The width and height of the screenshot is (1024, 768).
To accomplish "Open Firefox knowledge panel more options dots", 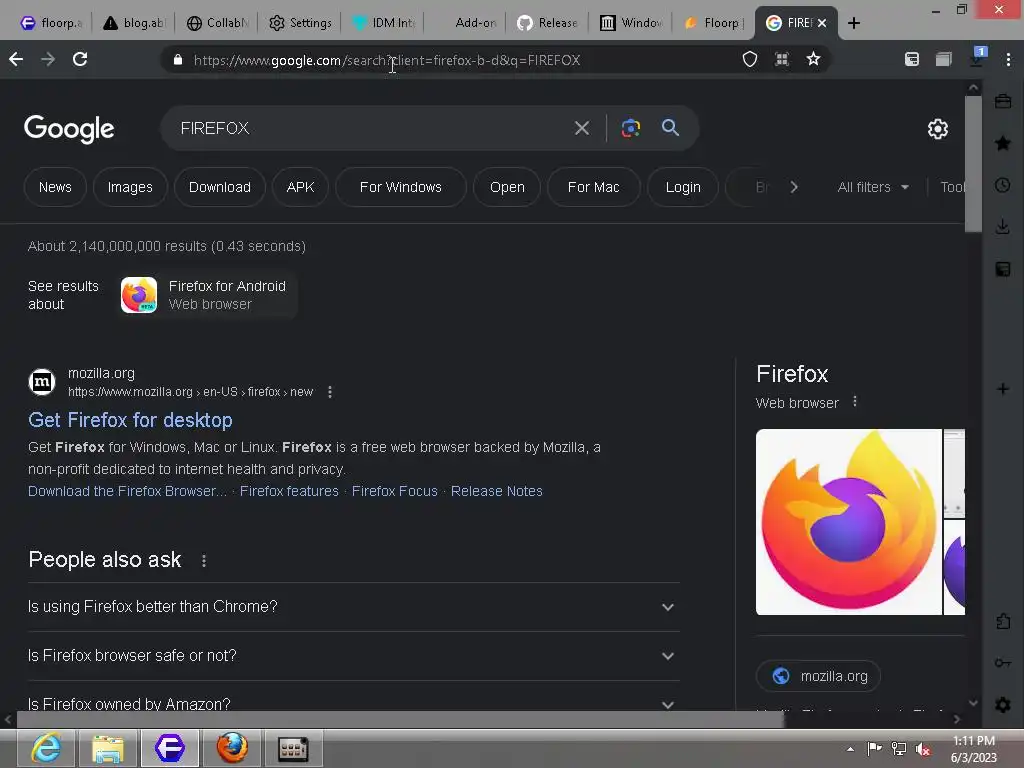I will tap(855, 402).
